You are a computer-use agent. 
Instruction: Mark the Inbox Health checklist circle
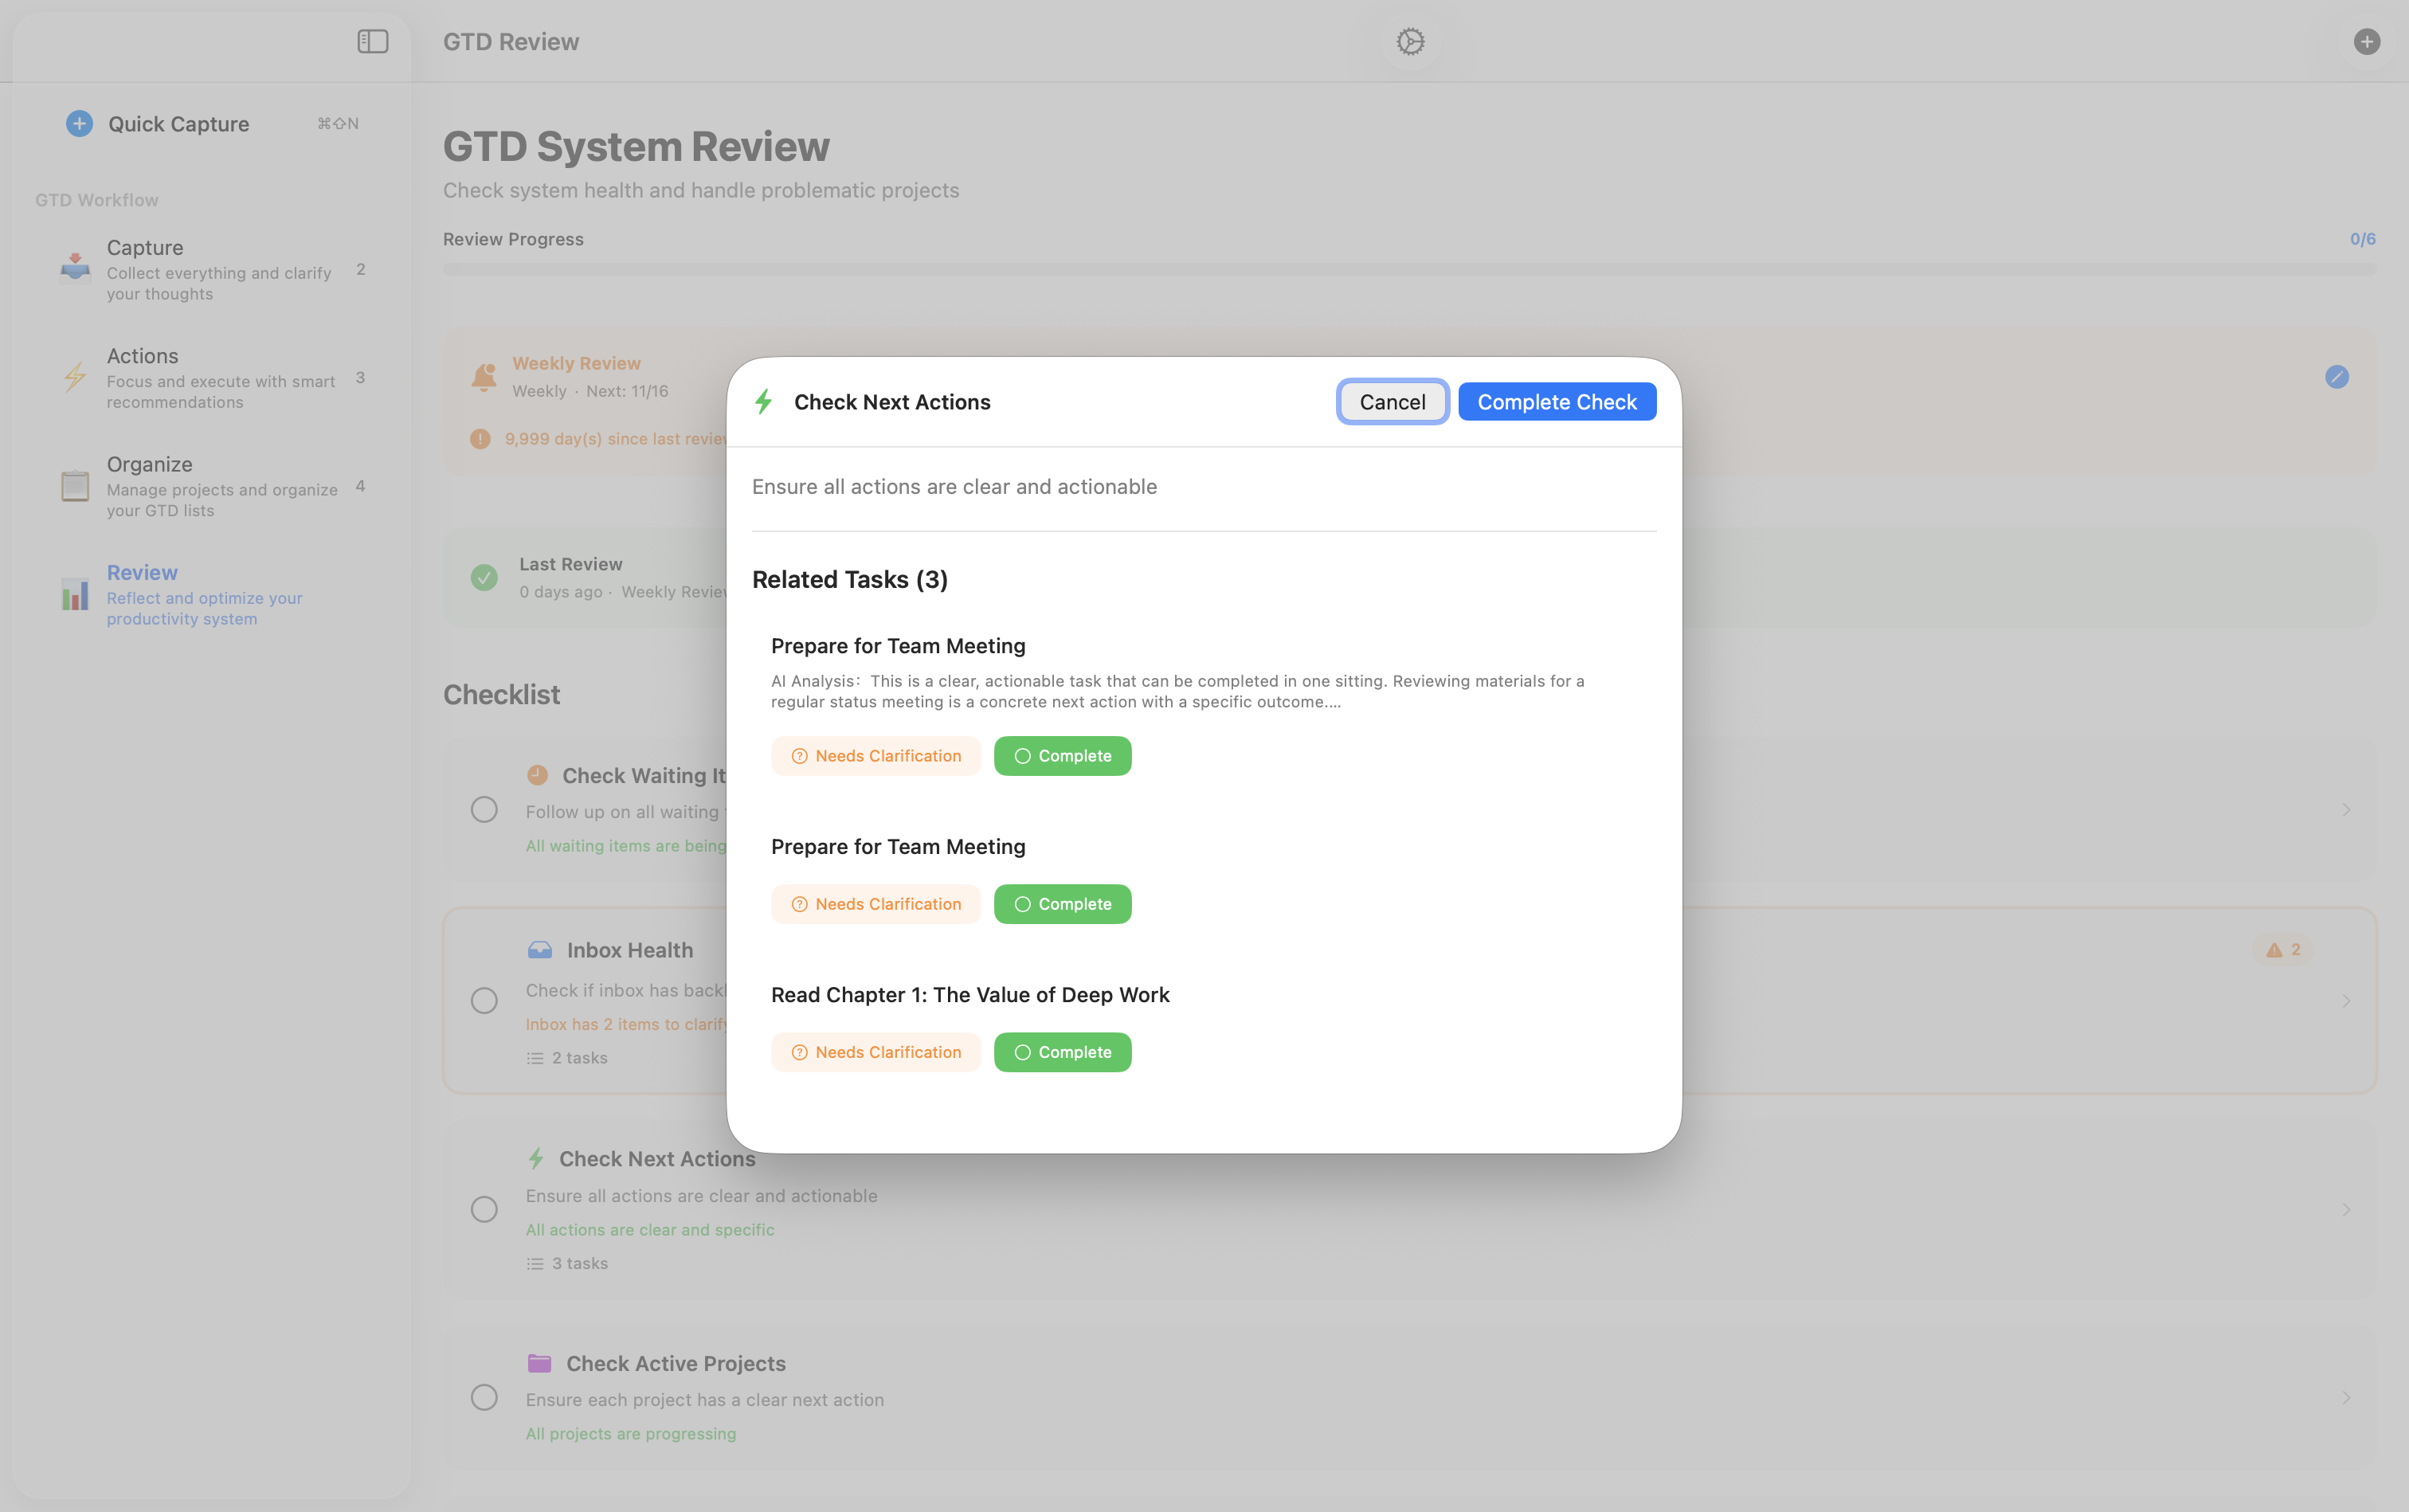point(484,1000)
